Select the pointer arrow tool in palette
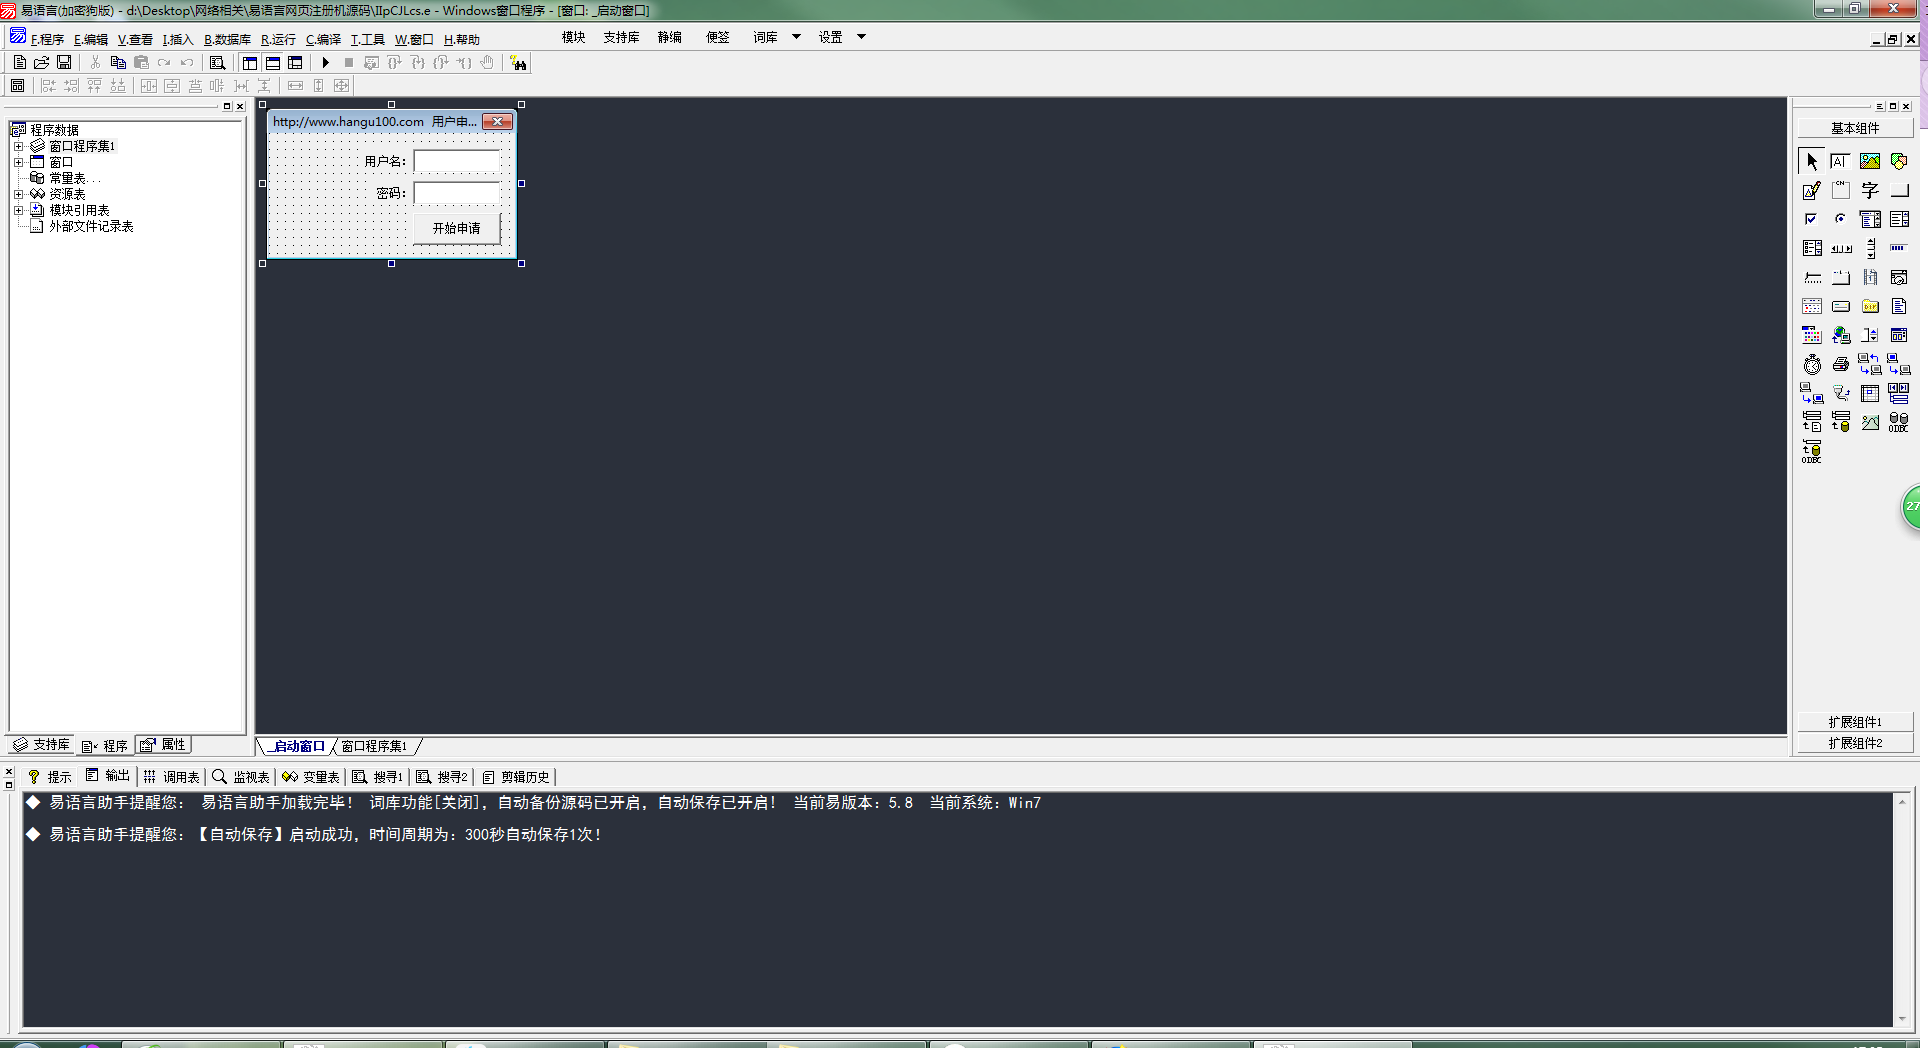This screenshot has height=1048, width=1928. [1811, 162]
